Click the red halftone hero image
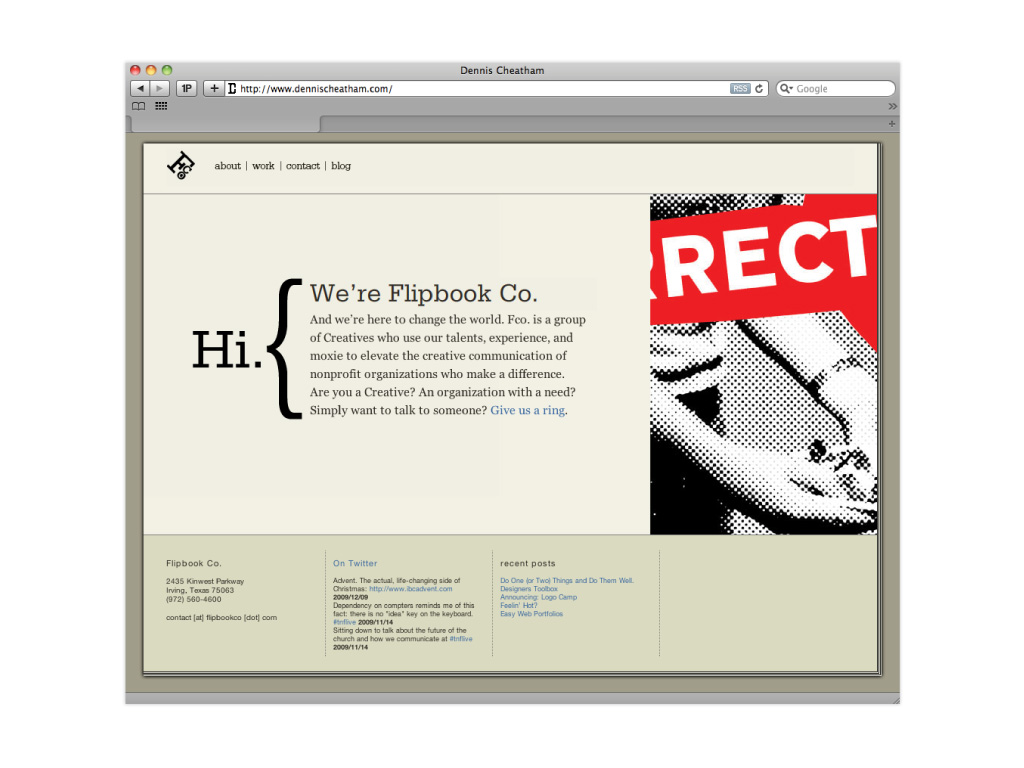 [763, 364]
